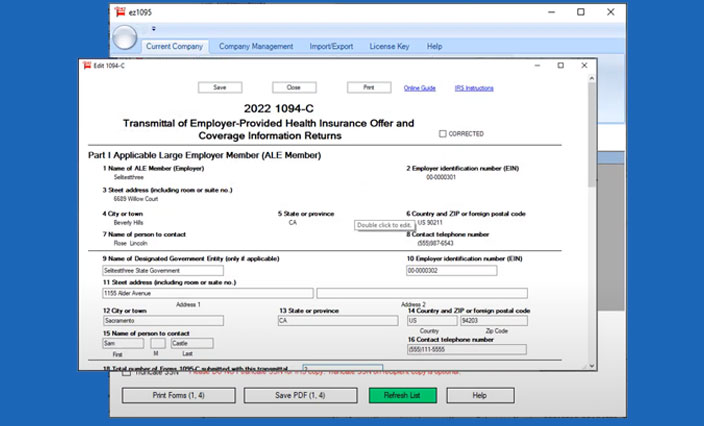704x426 pixels.
Task: Click the Help button in the main window
Action: [480, 395]
